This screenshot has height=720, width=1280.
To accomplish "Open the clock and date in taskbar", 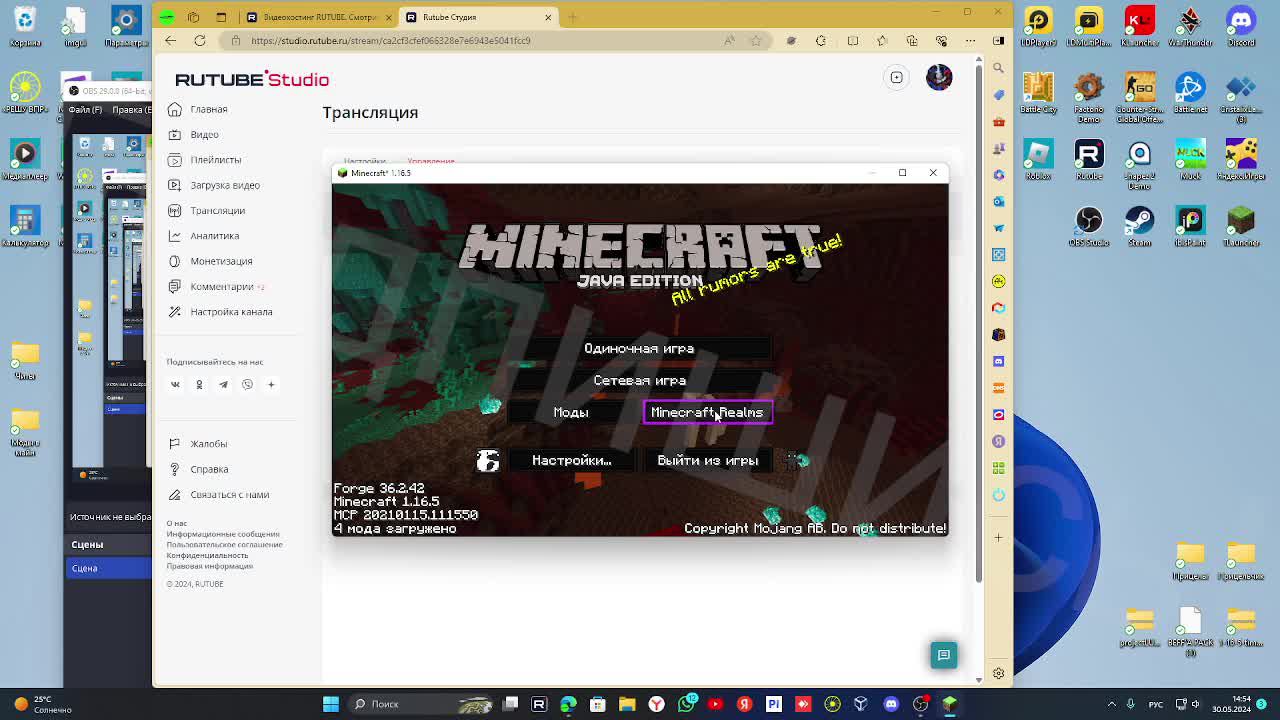I will coord(1231,704).
